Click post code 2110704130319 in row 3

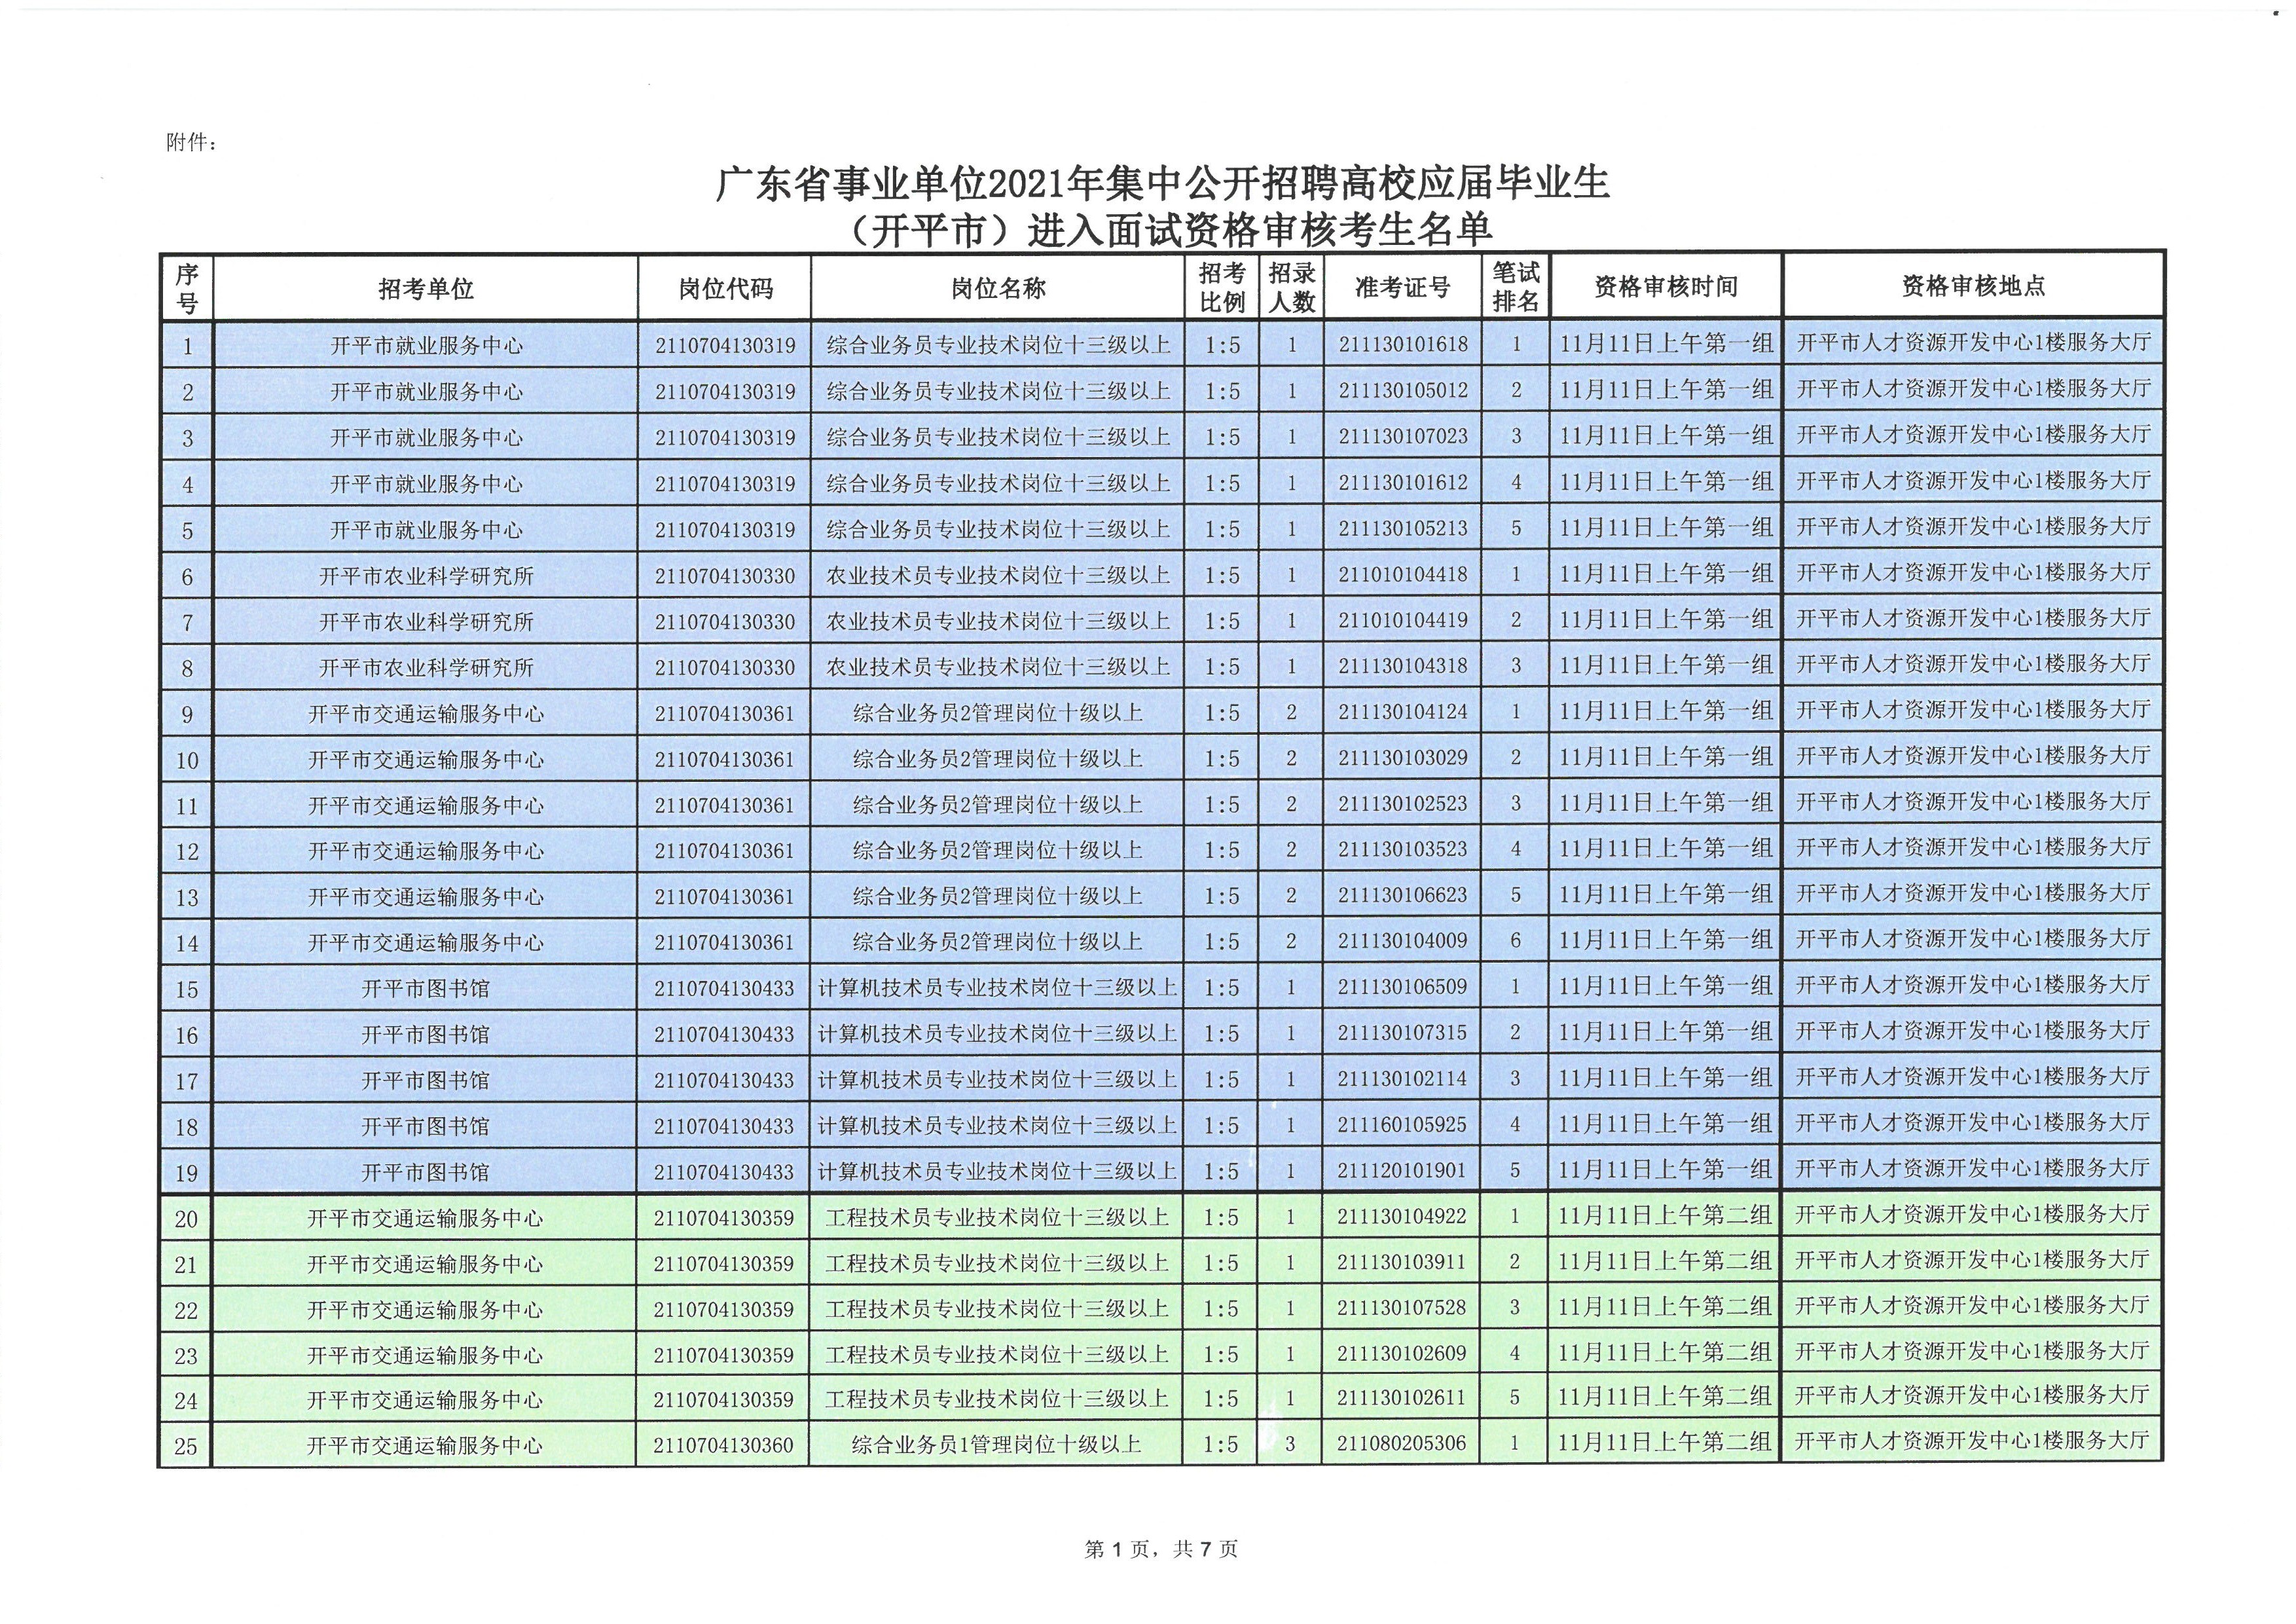coord(725,438)
